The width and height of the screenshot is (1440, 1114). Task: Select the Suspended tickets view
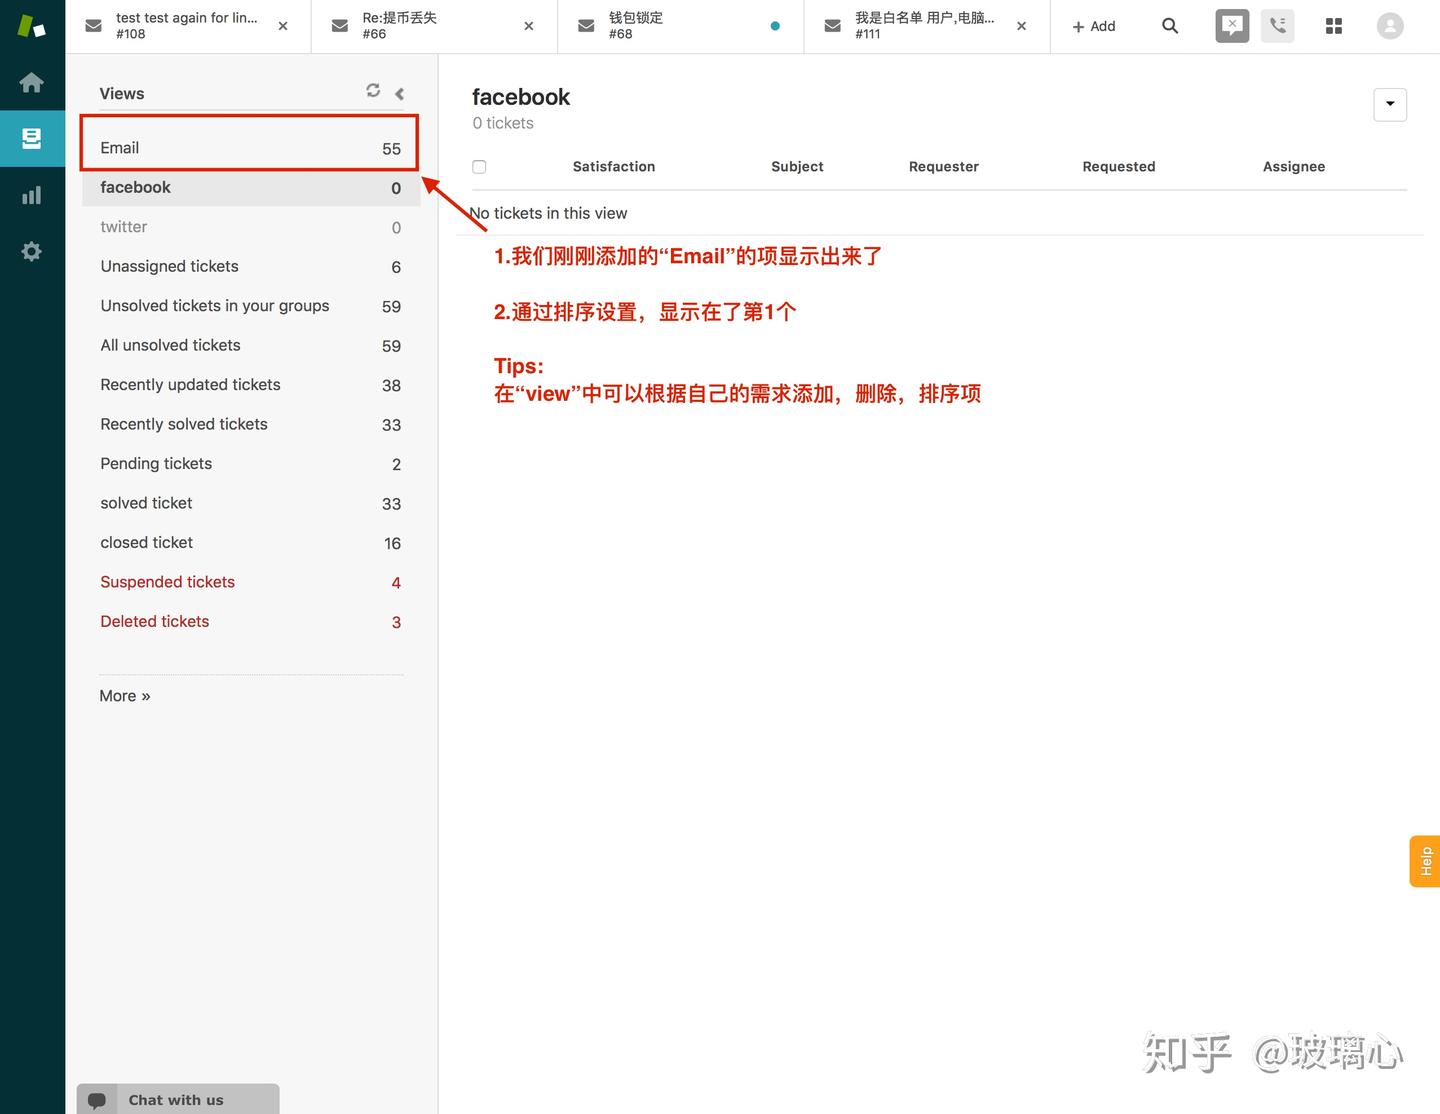coord(167,581)
